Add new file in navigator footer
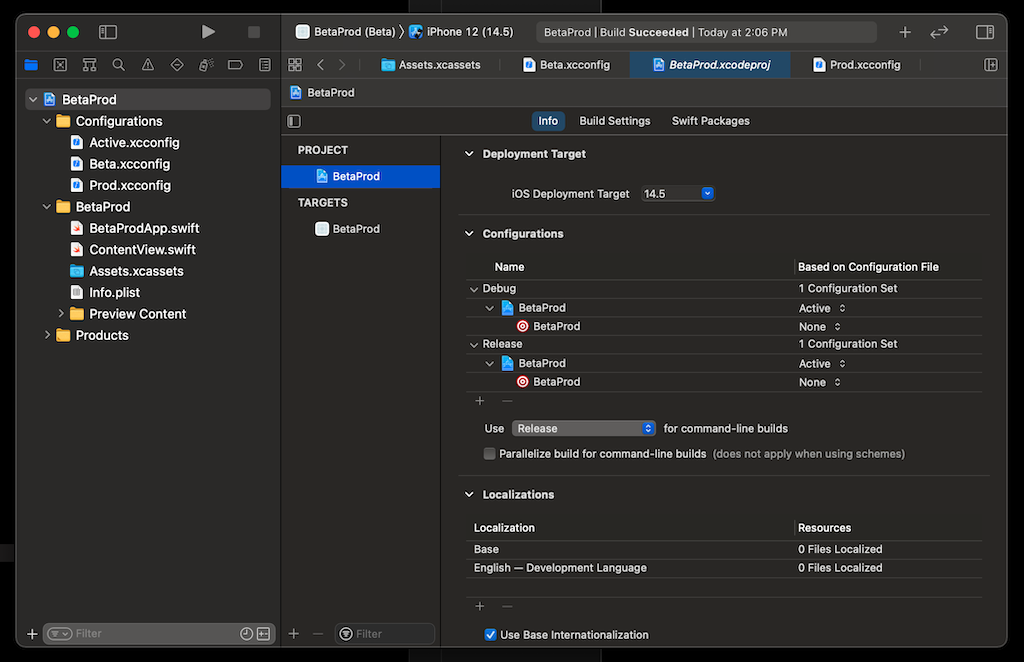This screenshot has height=662, width=1024. coord(32,634)
